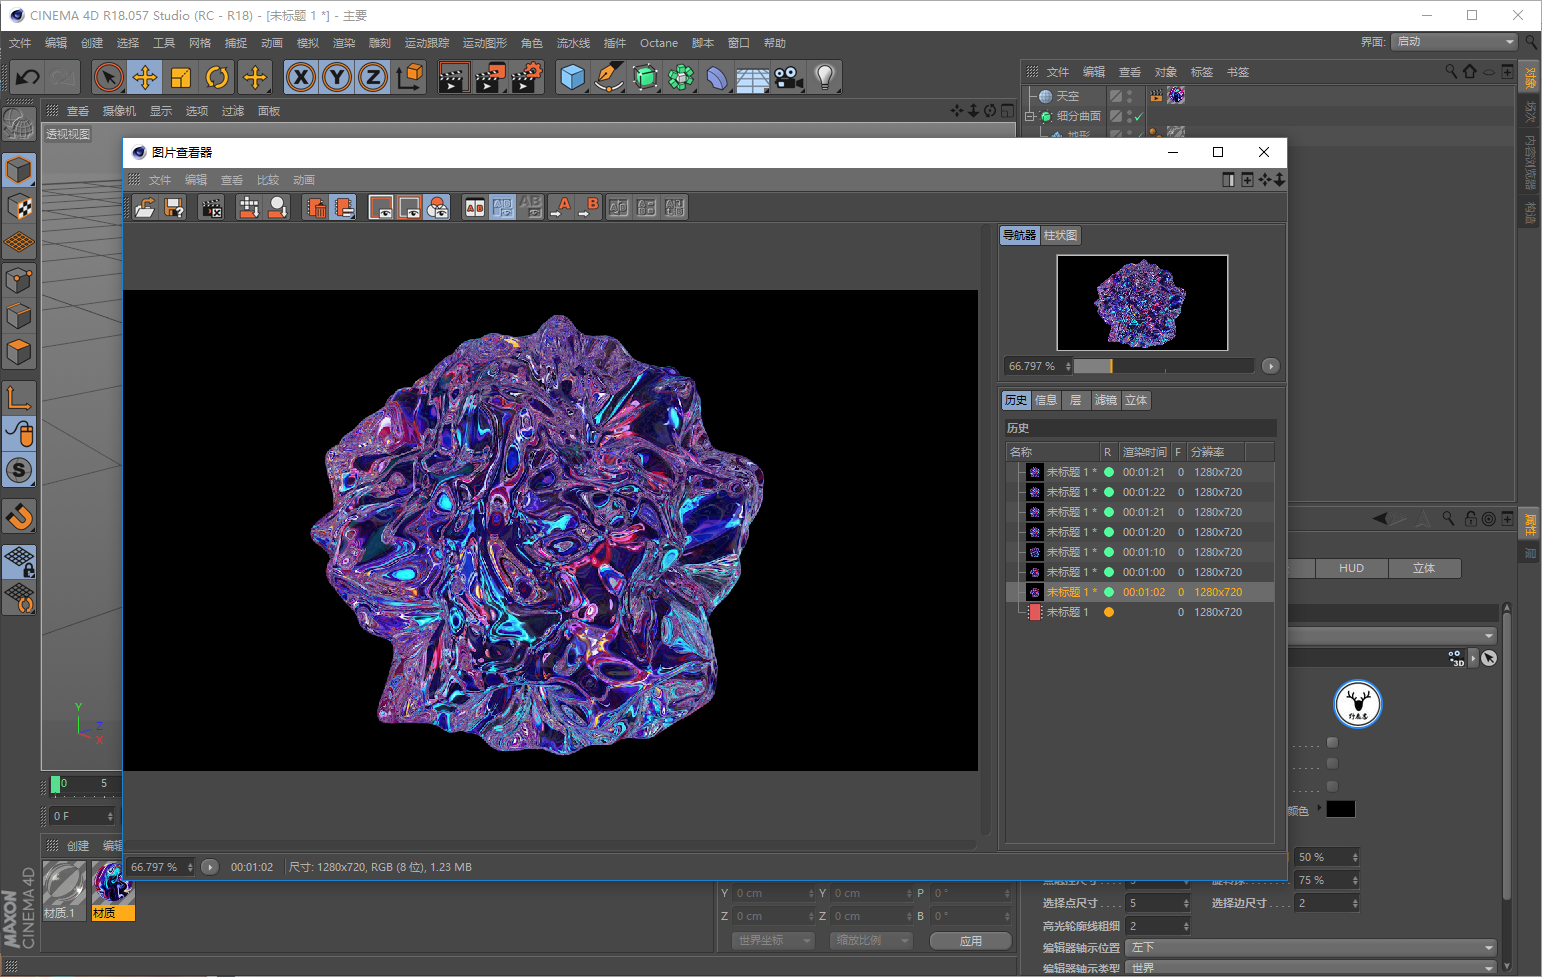Image resolution: width=1542 pixels, height=977 pixels.
Task: Open the Octane menu
Action: tap(658, 43)
